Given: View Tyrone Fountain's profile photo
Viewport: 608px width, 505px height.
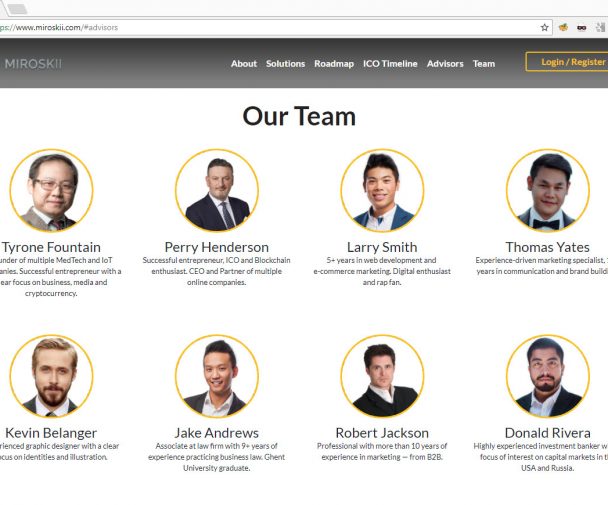Looking at the screenshot, I should click(x=52, y=190).
